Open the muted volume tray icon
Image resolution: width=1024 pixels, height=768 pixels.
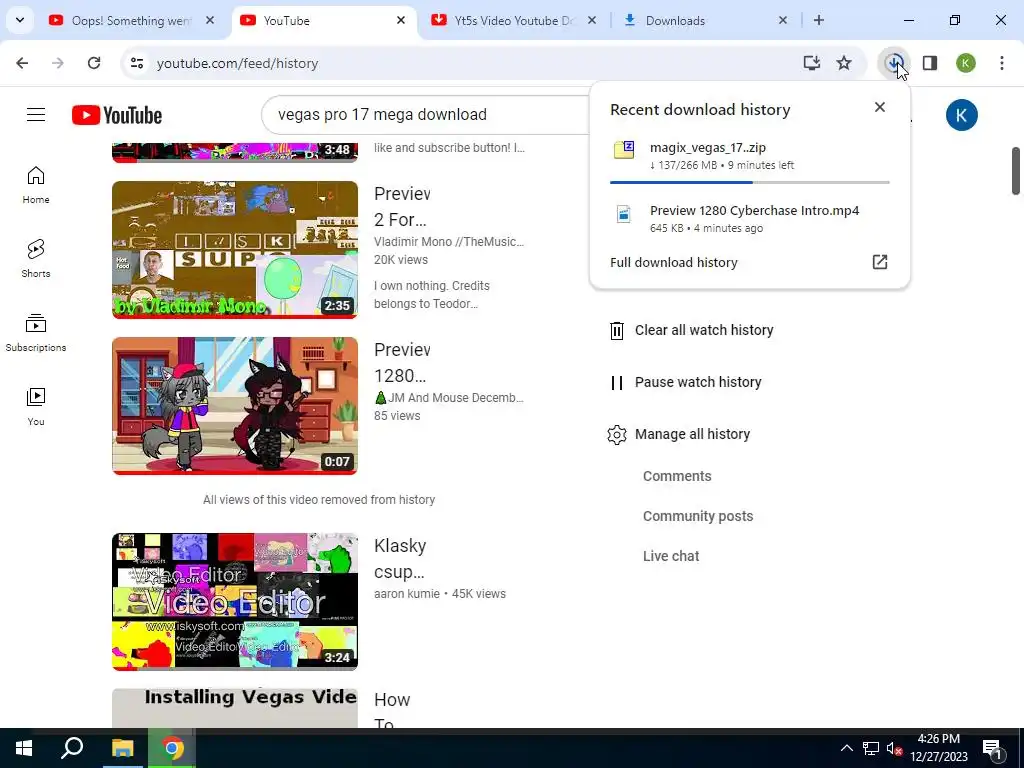(895, 748)
